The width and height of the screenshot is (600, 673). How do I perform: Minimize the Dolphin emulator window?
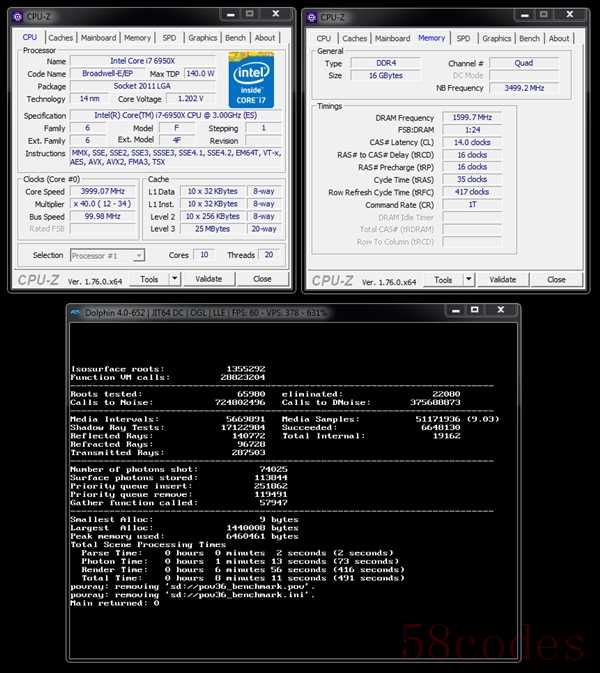[456, 309]
